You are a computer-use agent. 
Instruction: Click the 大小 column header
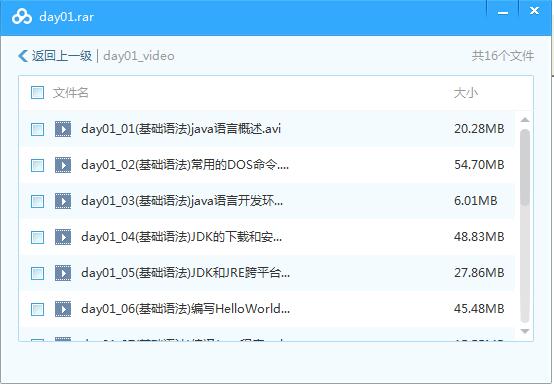[x=466, y=93]
